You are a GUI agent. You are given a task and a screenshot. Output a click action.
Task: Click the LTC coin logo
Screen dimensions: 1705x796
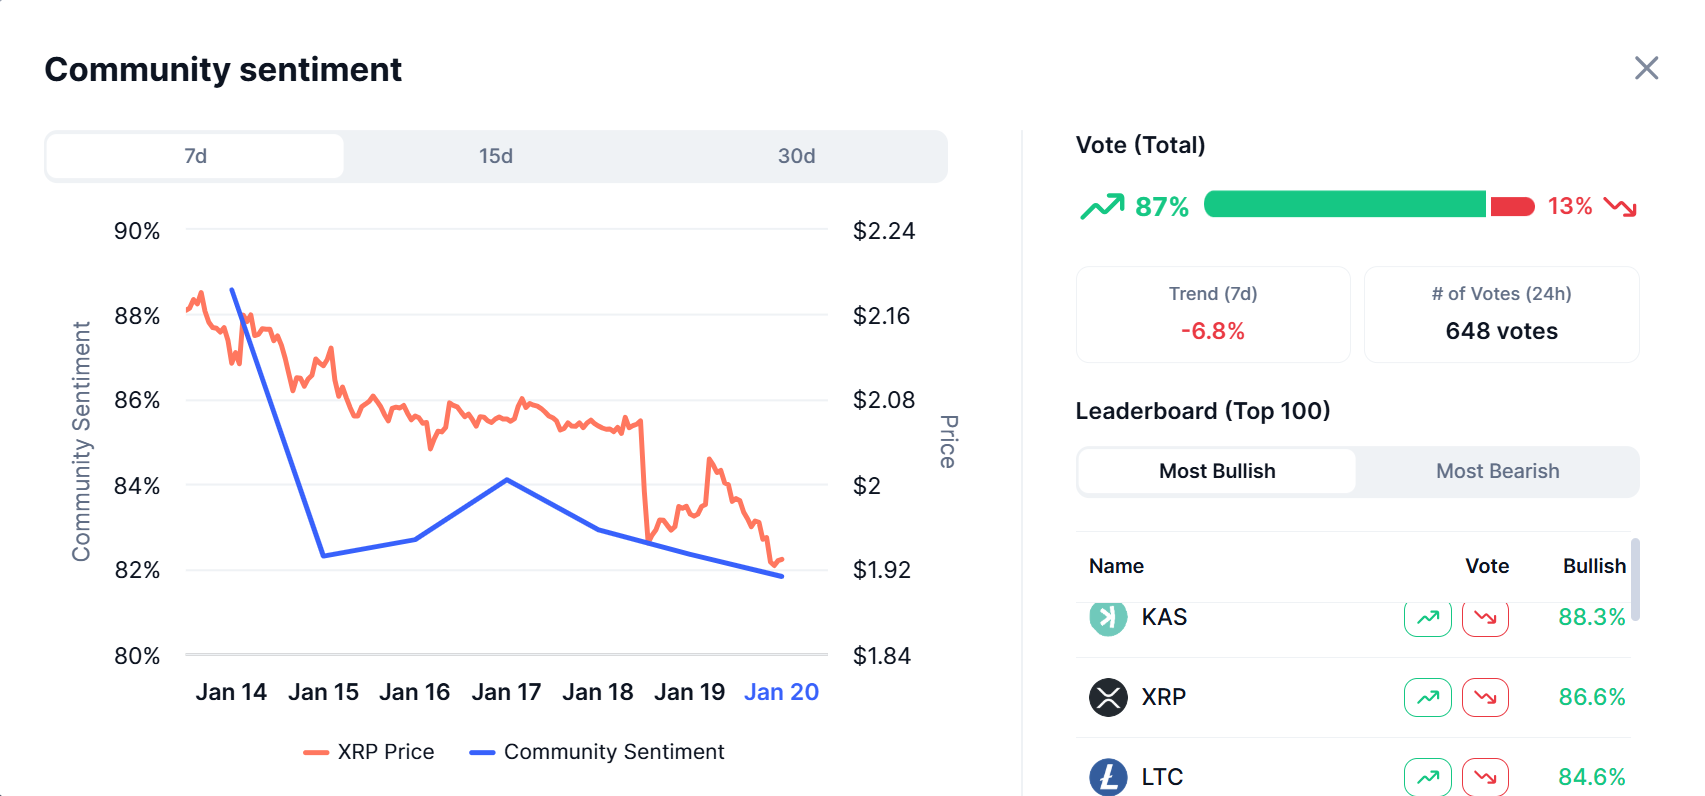tap(1108, 777)
